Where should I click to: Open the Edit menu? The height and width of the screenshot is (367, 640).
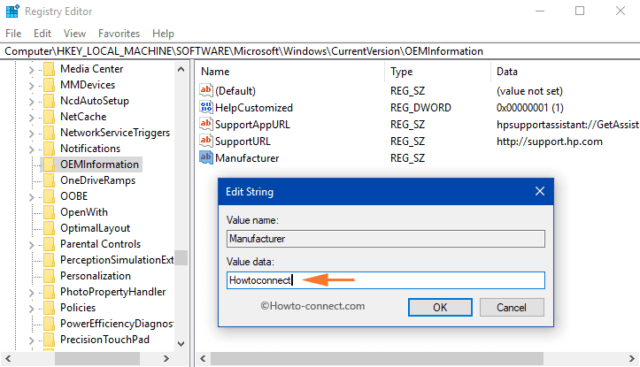click(42, 33)
